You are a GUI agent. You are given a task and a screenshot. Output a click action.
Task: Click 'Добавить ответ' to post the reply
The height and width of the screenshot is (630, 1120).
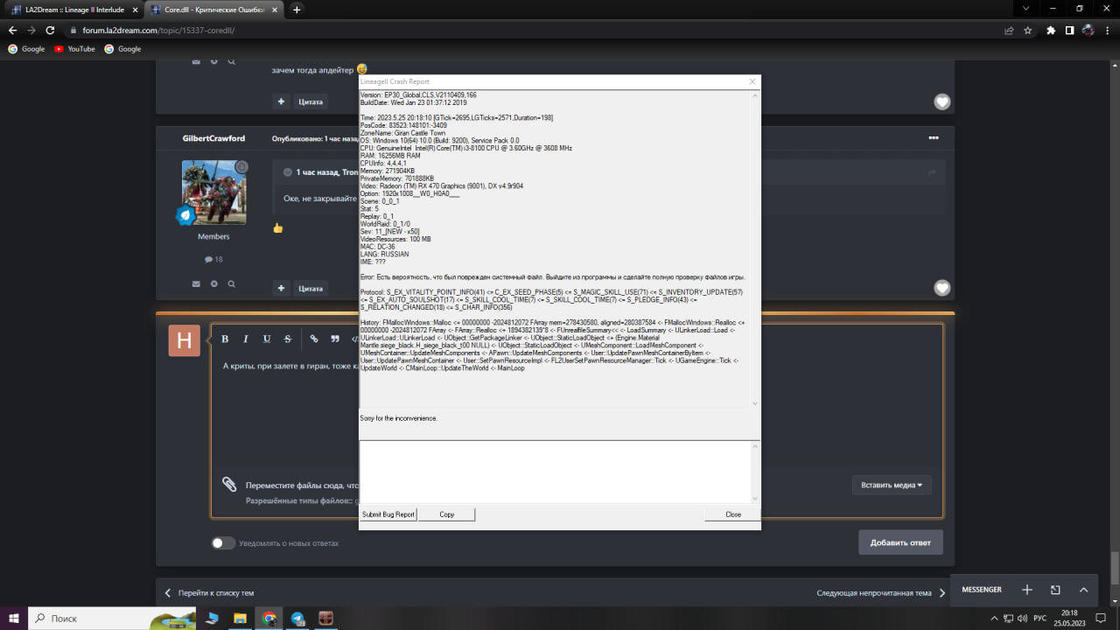900,542
